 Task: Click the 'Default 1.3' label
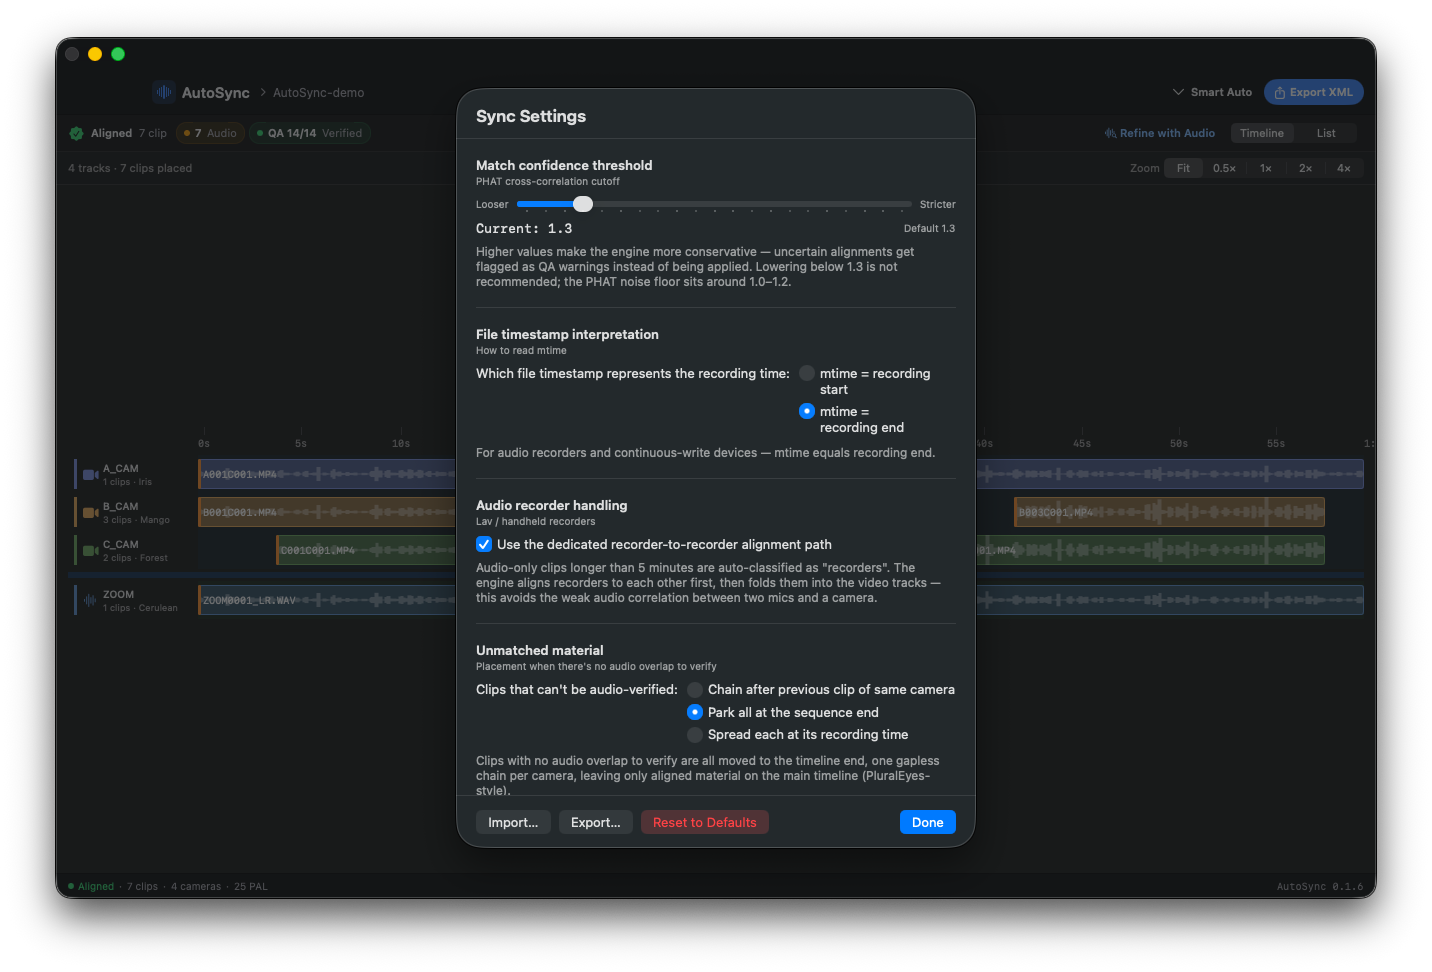pos(930,228)
